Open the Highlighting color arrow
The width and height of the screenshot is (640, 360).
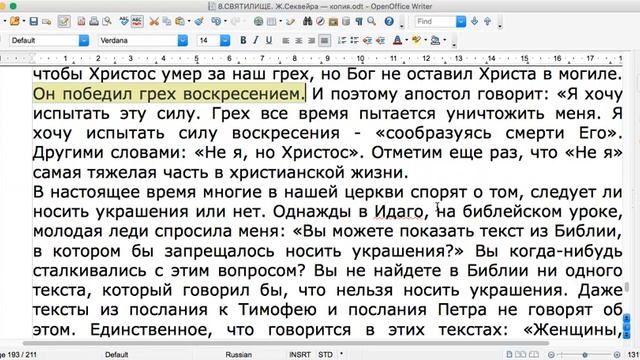pos(426,40)
